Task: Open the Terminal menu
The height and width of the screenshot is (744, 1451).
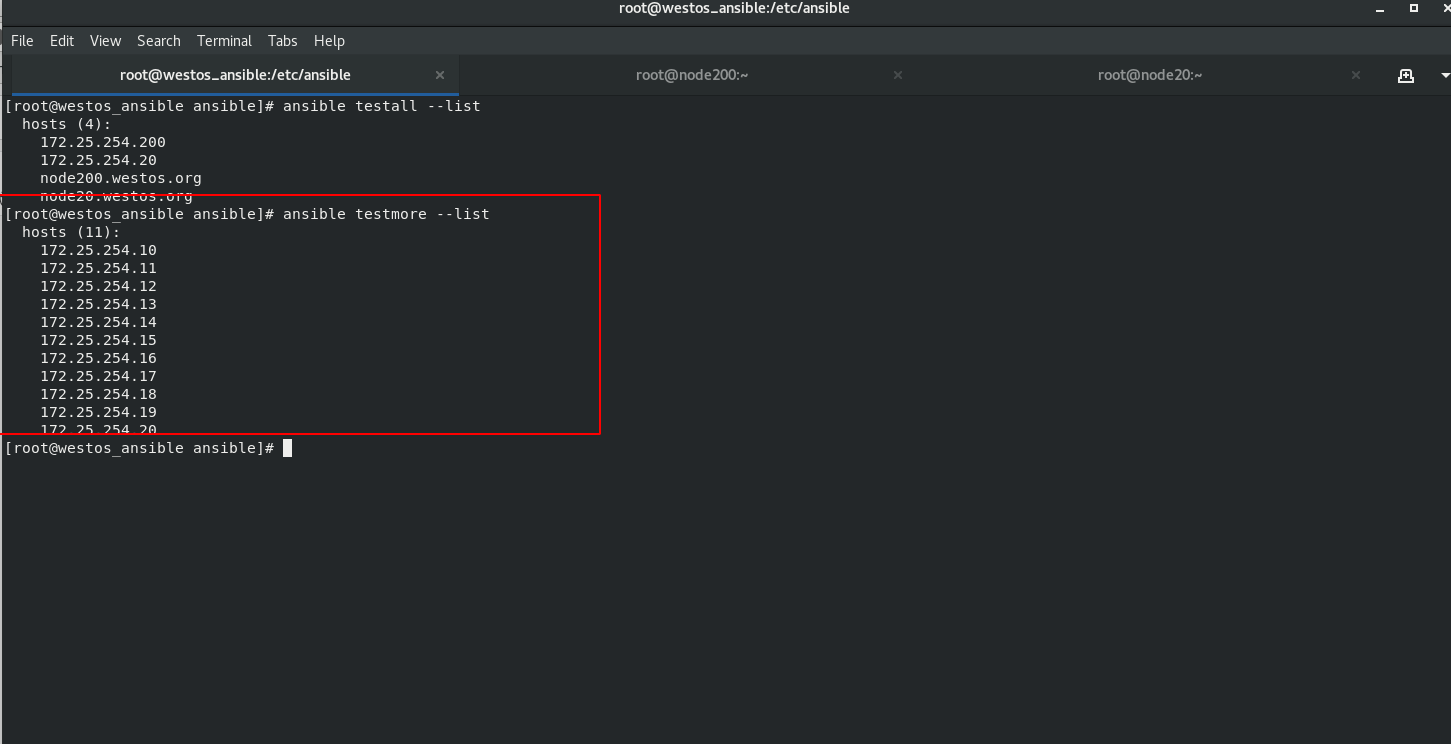Action: click(224, 41)
